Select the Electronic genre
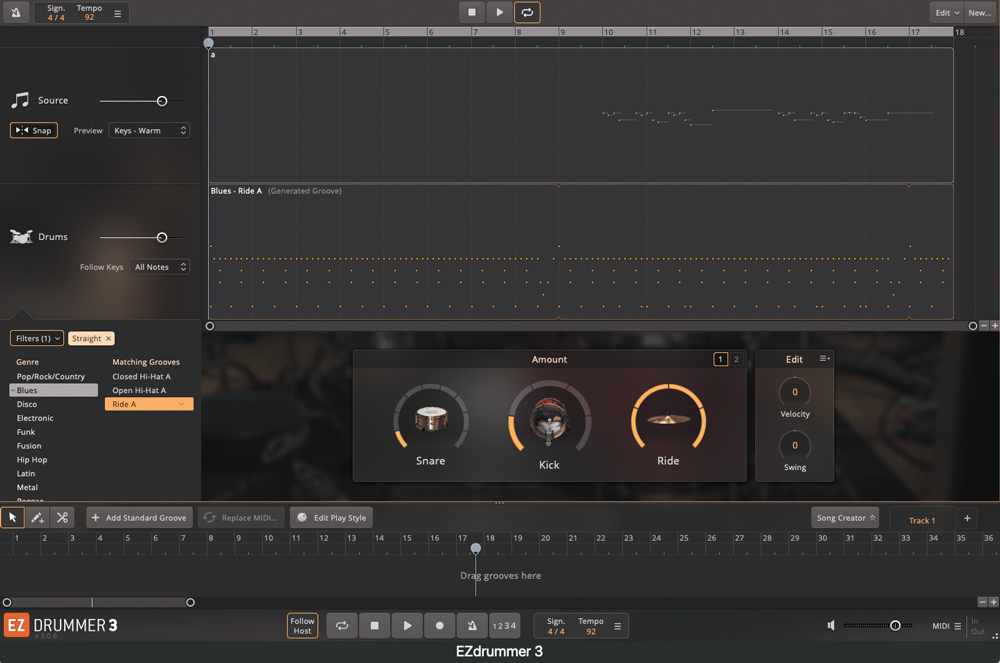This screenshot has width=1000, height=663. point(35,418)
